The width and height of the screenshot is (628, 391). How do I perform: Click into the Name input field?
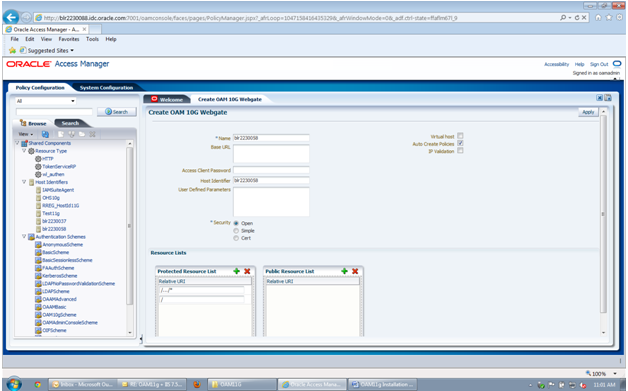point(271,138)
